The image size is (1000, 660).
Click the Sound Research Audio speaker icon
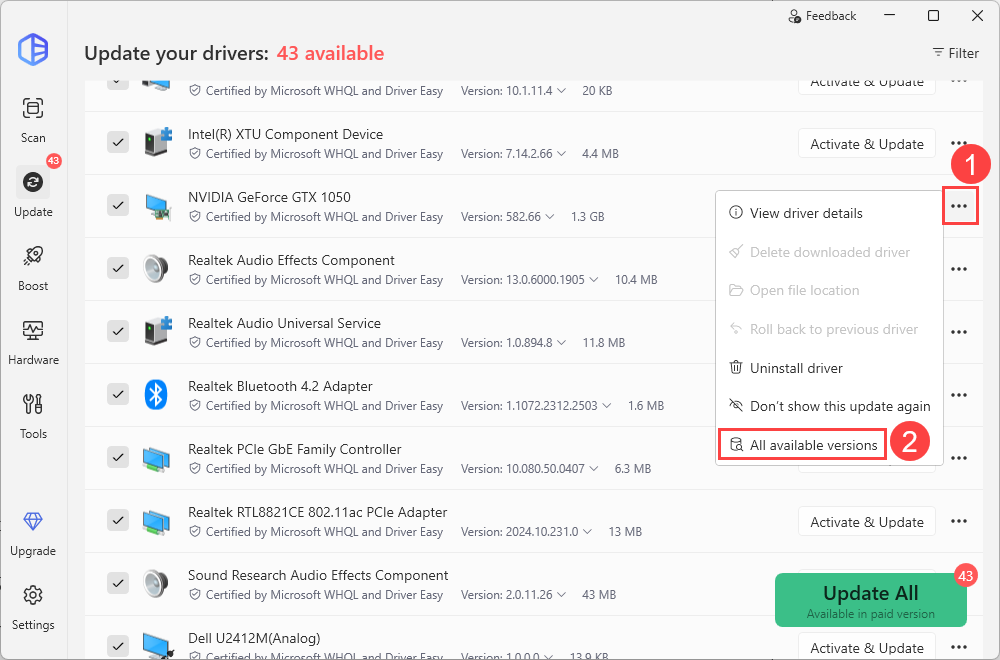click(x=156, y=583)
